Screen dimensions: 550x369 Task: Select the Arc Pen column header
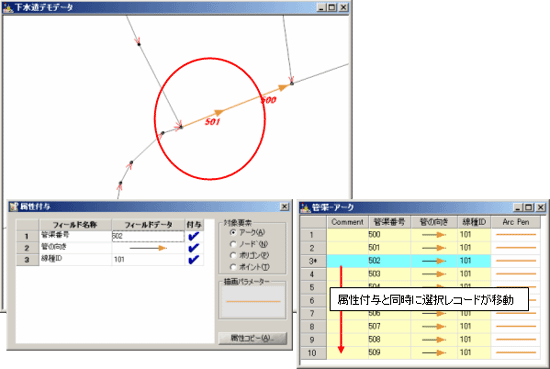[516, 222]
